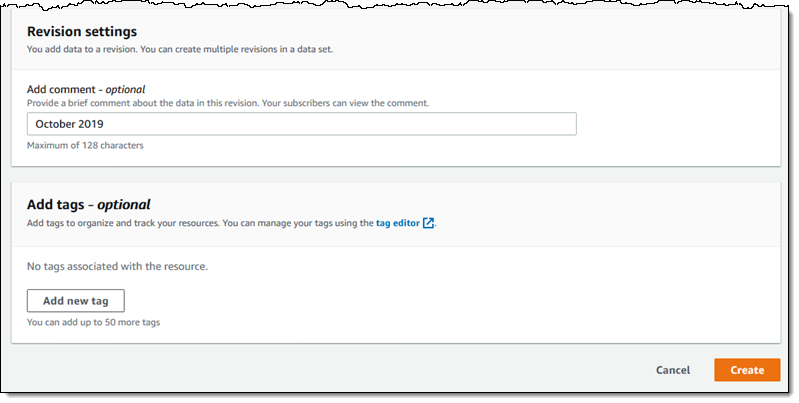
Task: Click the October 2019 comment text
Action: [70, 124]
